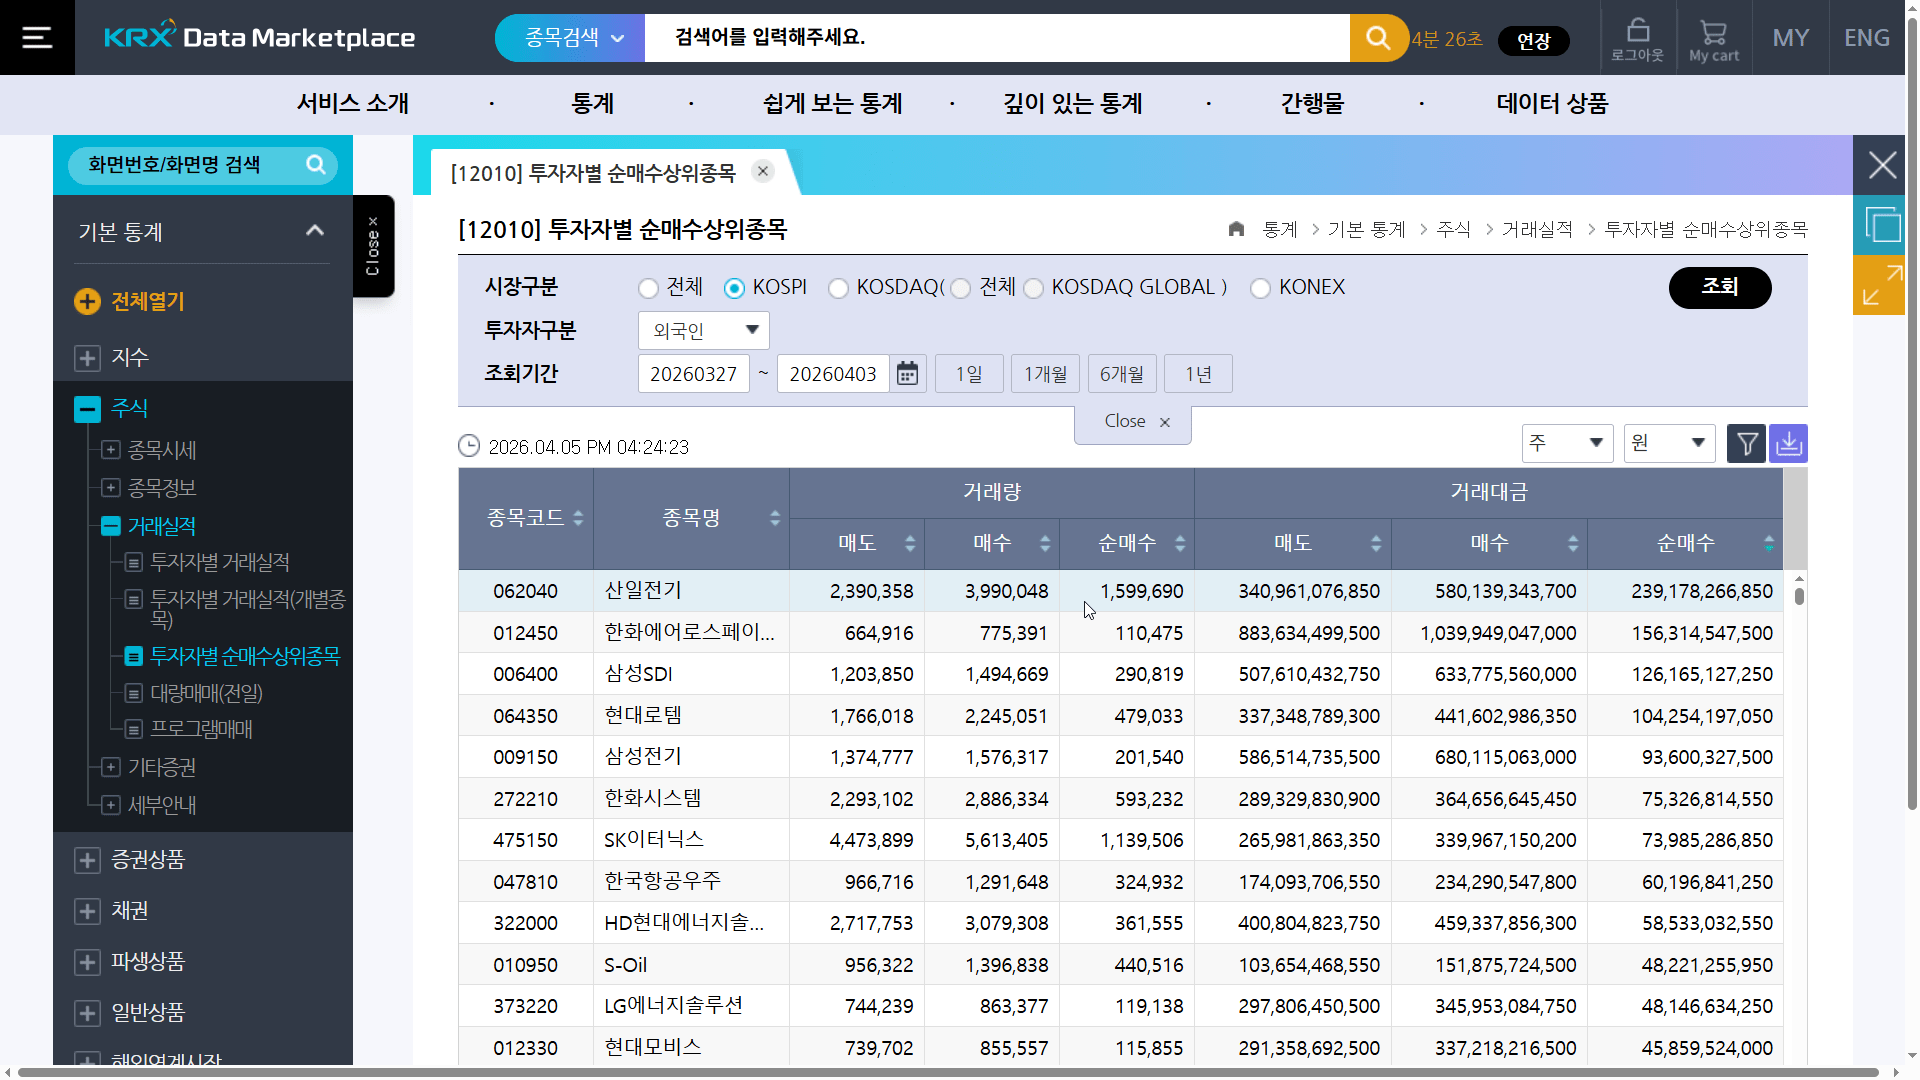Open the filter icon above the table
Image resolution: width=1920 pixels, height=1080 pixels.
(1746, 443)
